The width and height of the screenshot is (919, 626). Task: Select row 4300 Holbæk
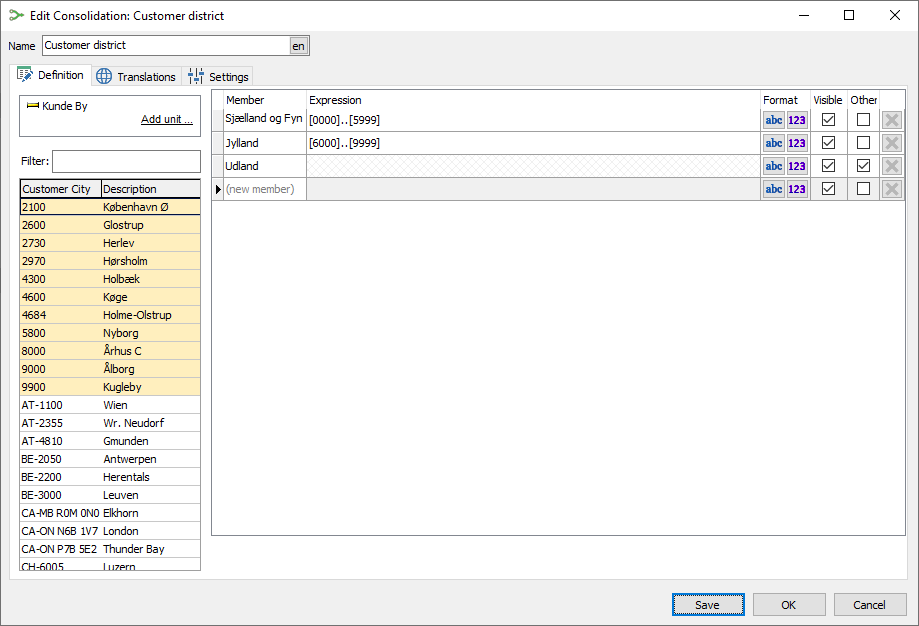point(110,279)
